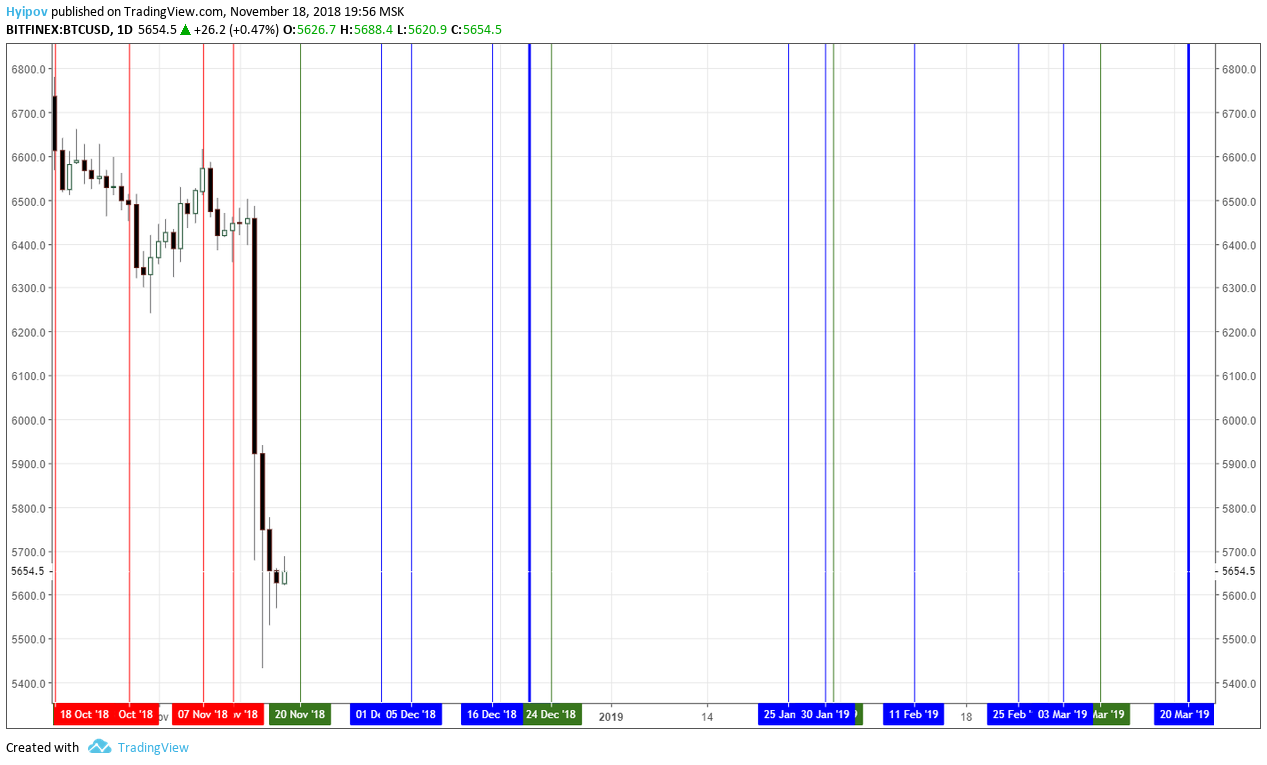Click the 6500.0 label on the right price axis
This screenshot has width=1267, height=765.
[x=1240, y=201]
